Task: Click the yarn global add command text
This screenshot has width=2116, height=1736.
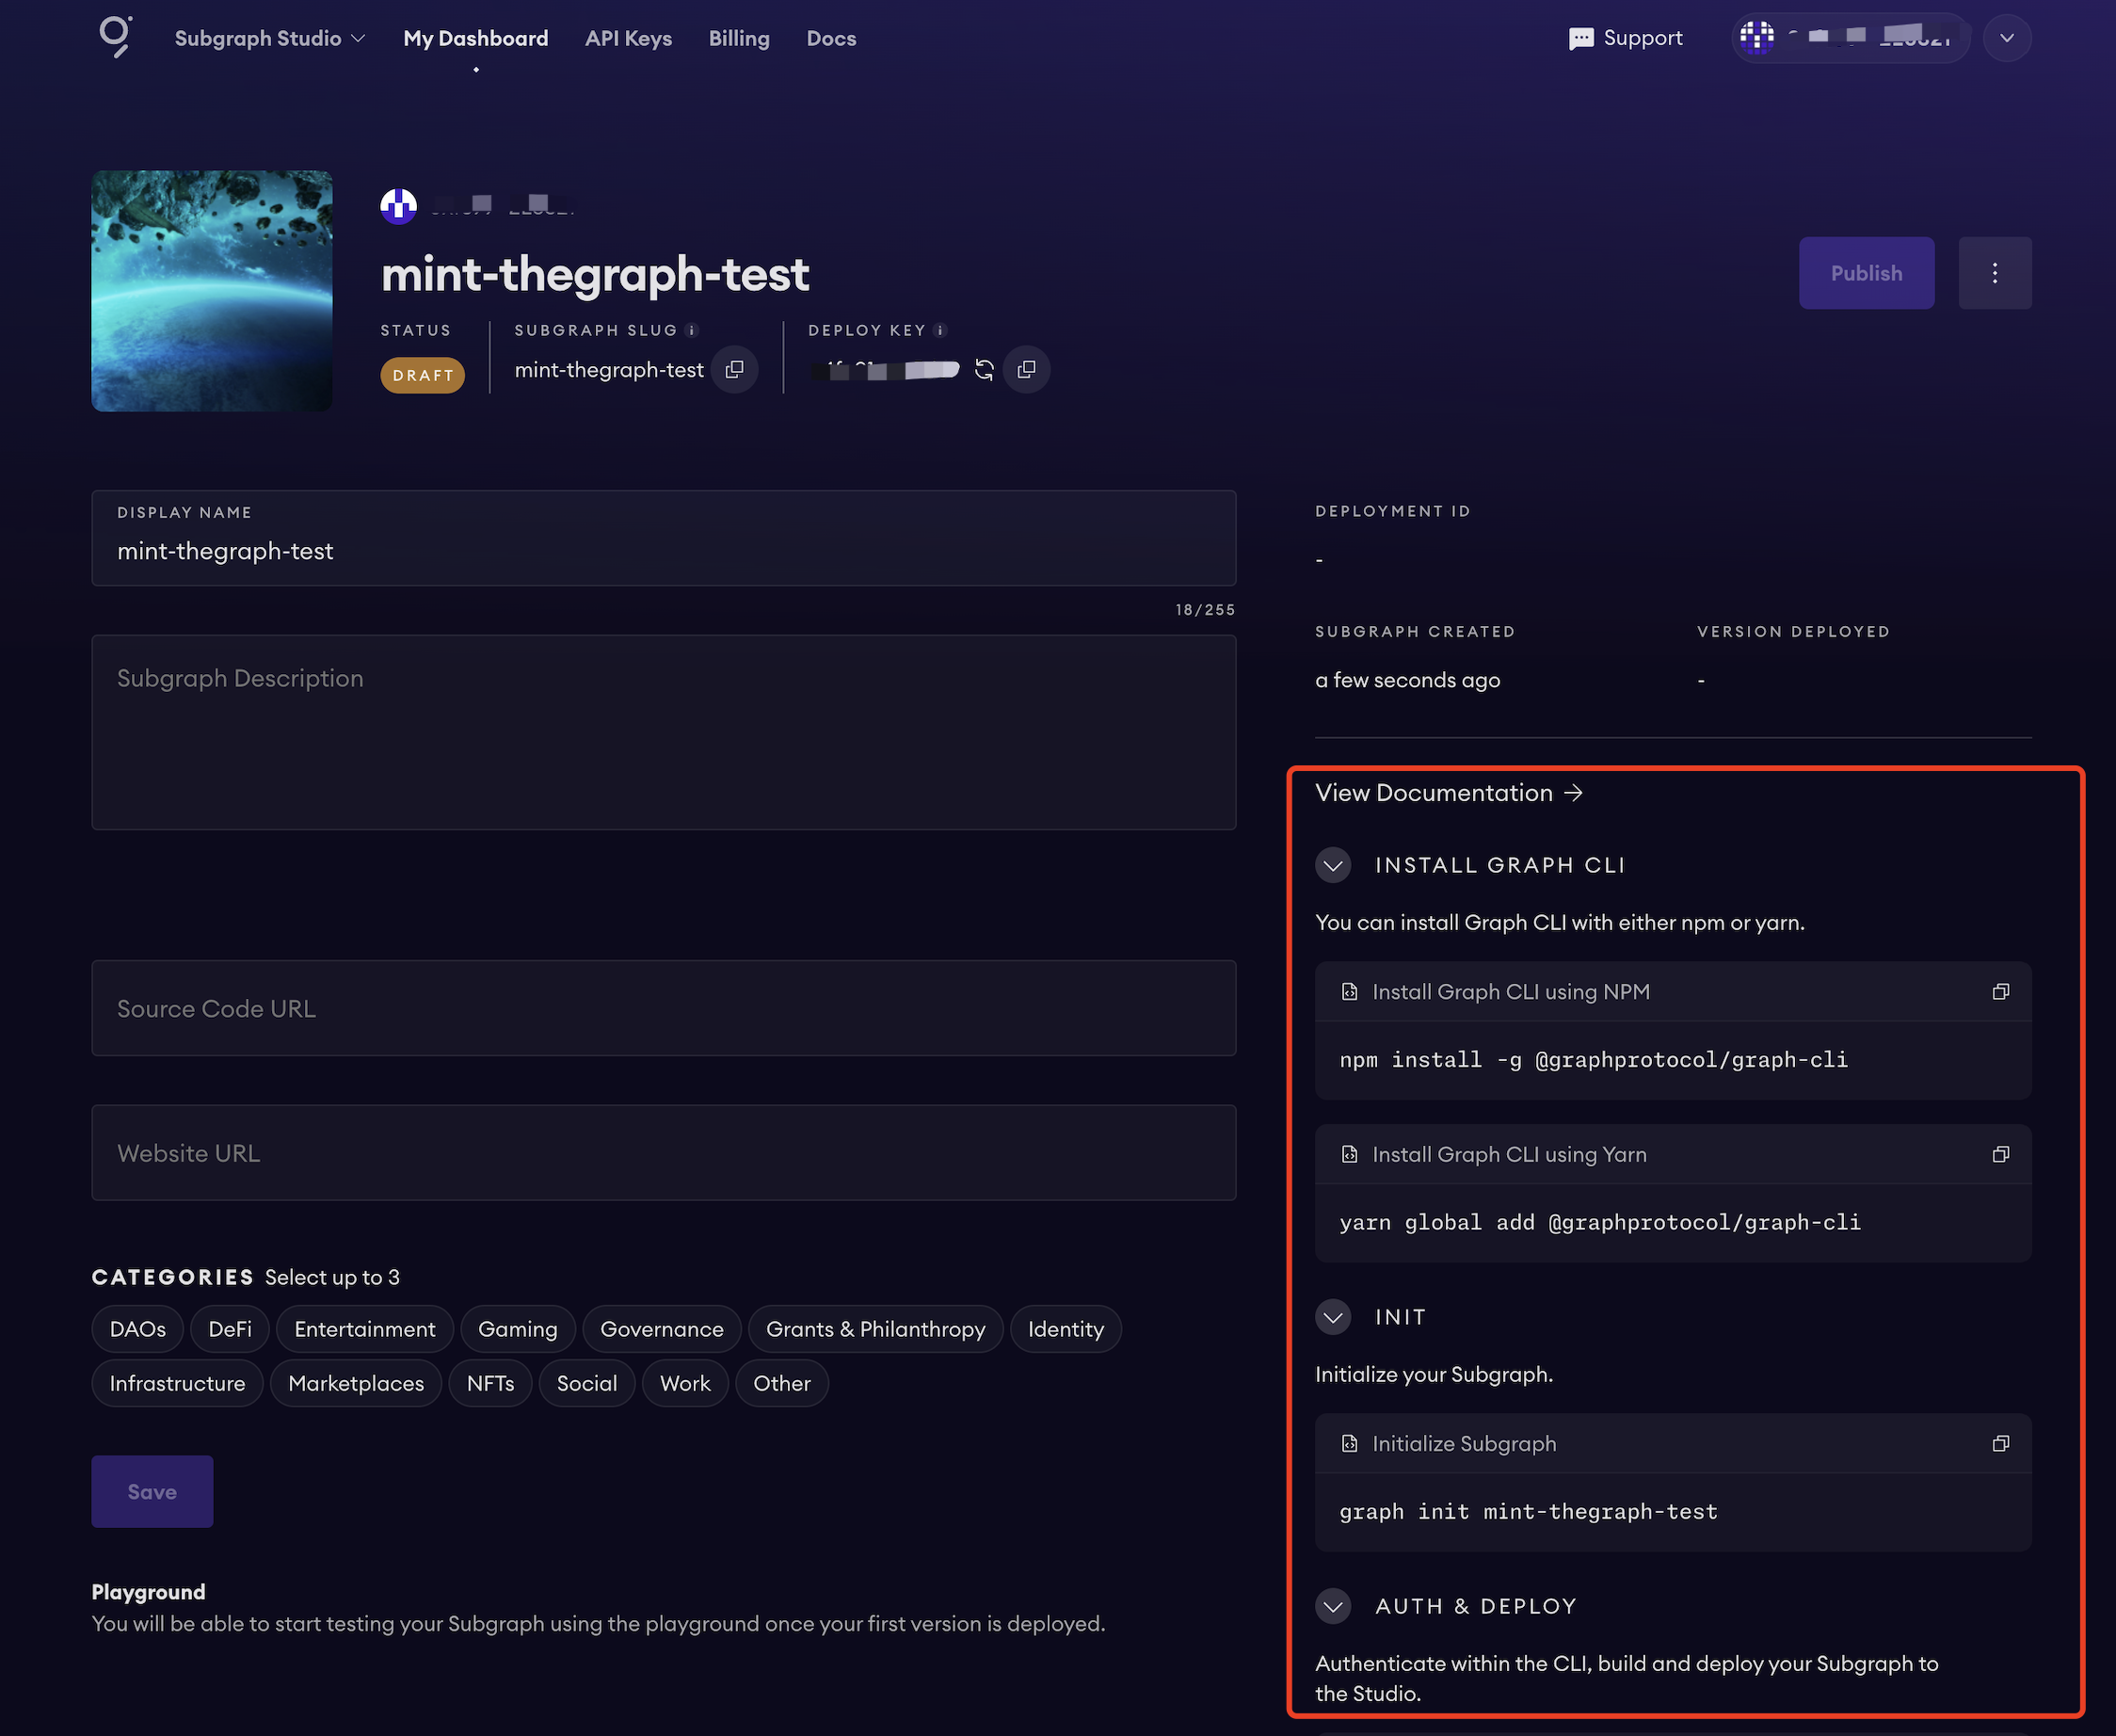Action: click(1600, 1222)
